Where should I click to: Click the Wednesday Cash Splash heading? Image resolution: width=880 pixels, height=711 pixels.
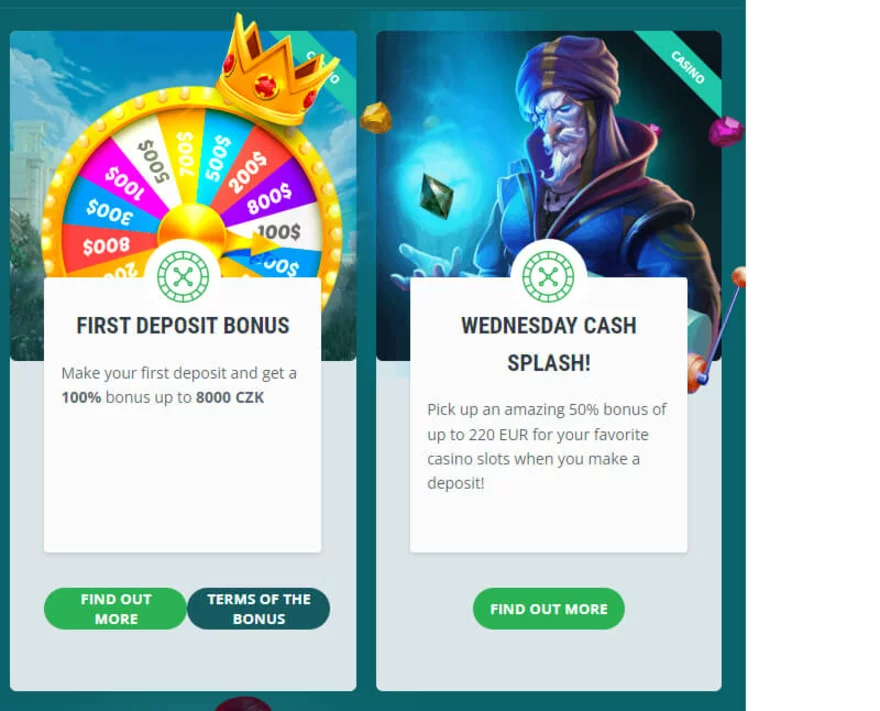click(x=548, y=344)
